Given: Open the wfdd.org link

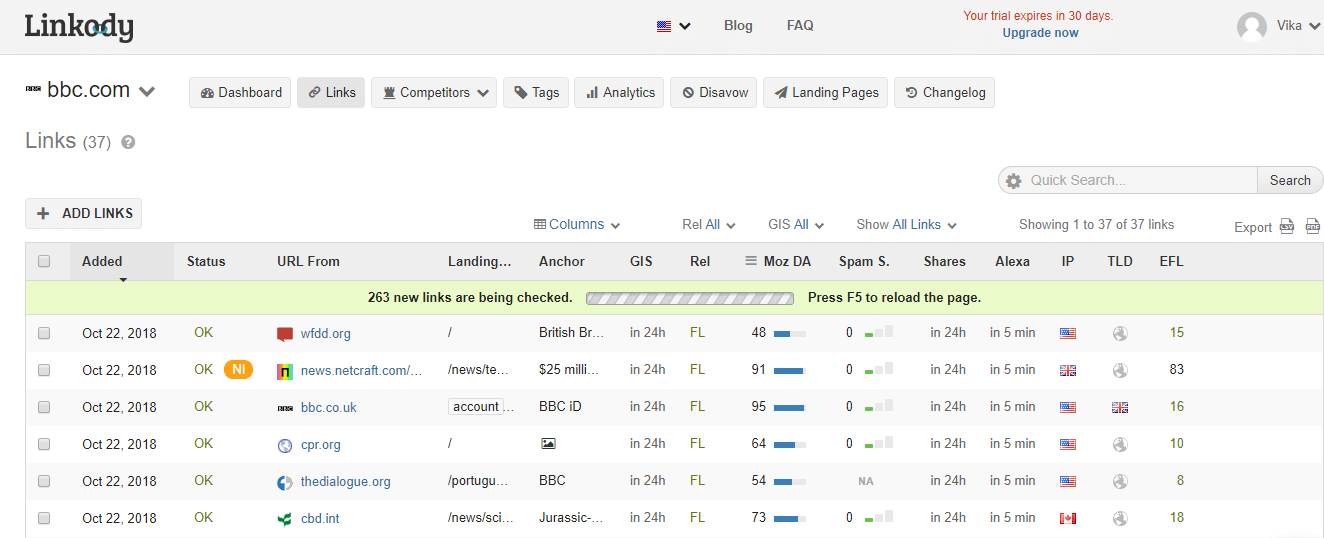Looking at the screenshot, I should click(326, 334).
